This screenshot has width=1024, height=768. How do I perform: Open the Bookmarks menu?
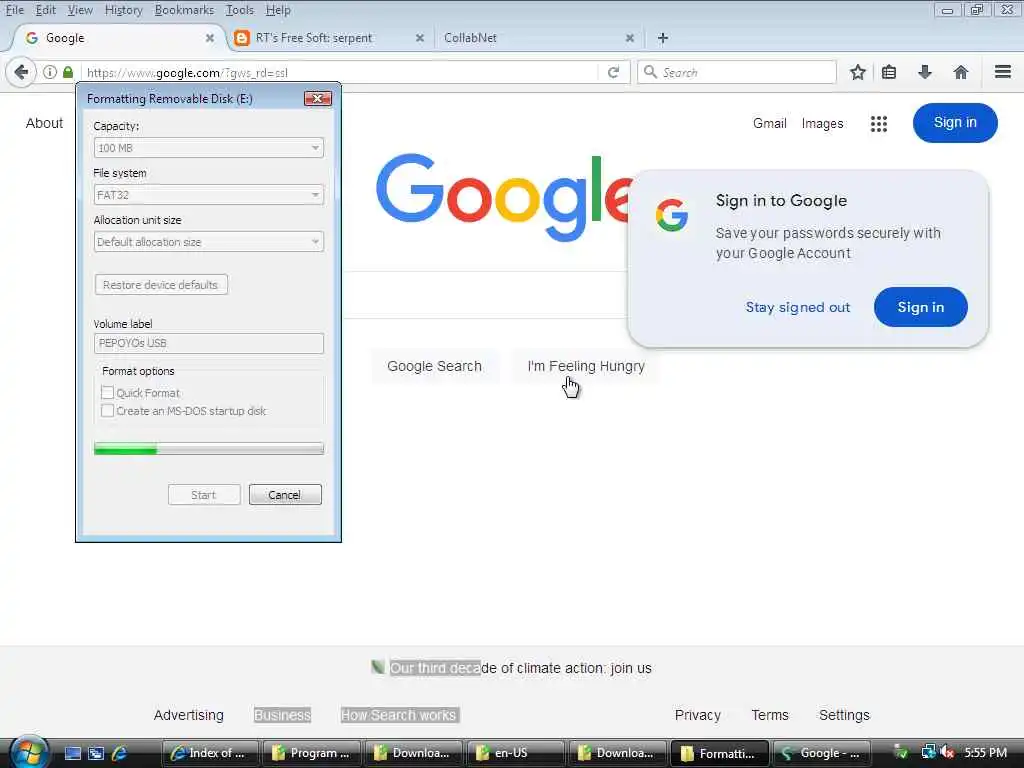click(184, 10)
